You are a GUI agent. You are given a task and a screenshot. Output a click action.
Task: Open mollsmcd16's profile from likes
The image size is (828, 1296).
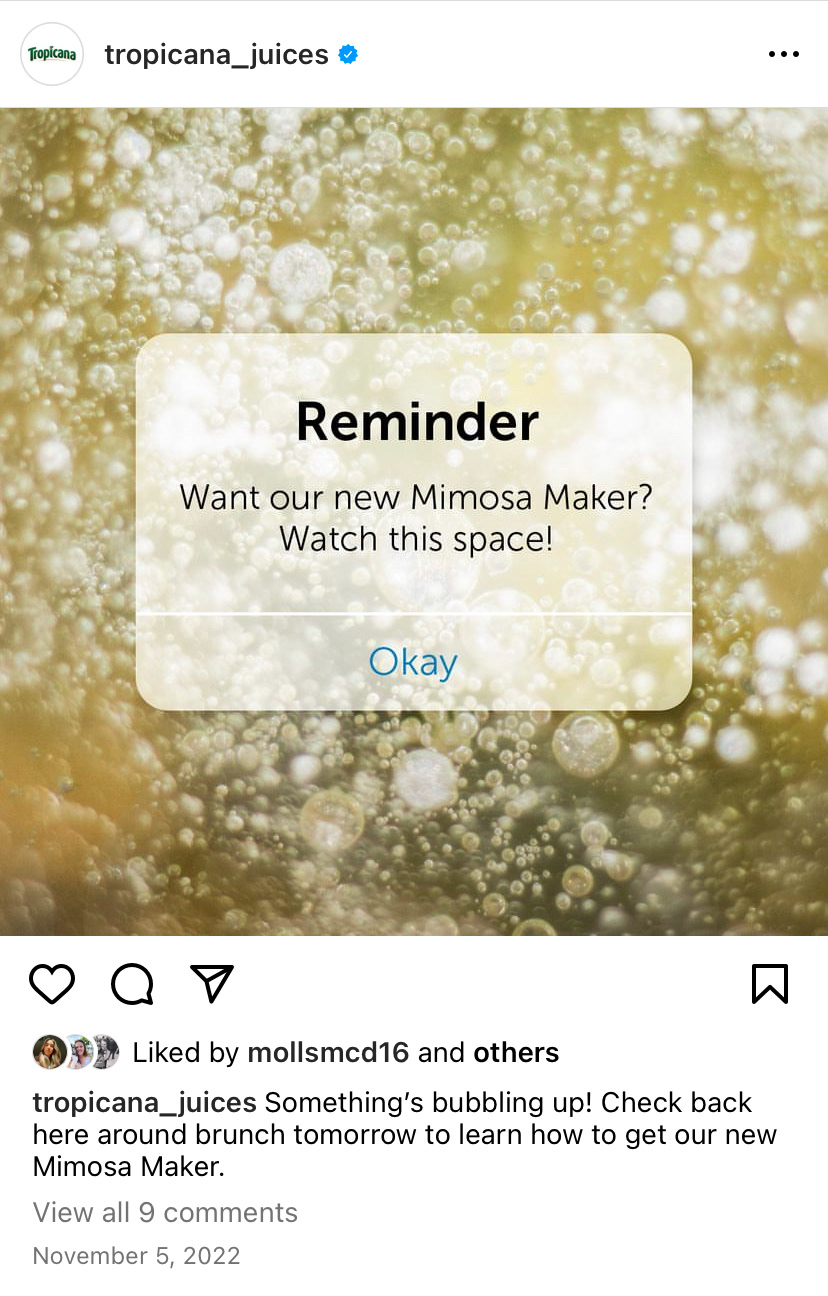(x=328, y=1052)
